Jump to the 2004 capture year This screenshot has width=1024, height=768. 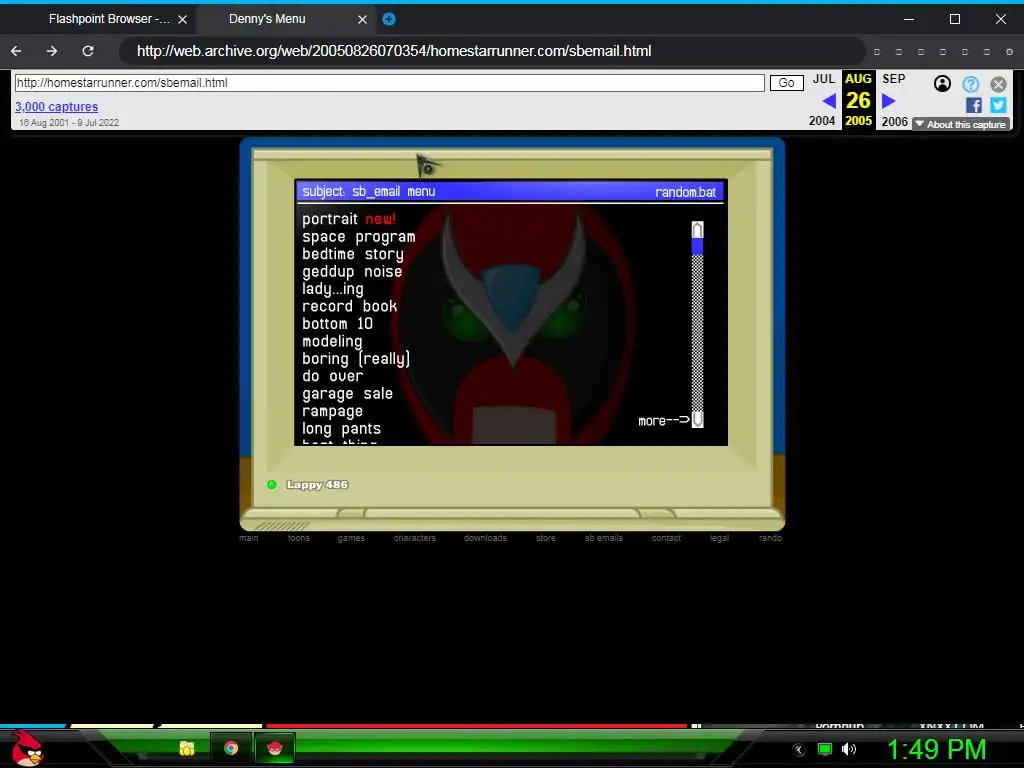coord(822,121)
